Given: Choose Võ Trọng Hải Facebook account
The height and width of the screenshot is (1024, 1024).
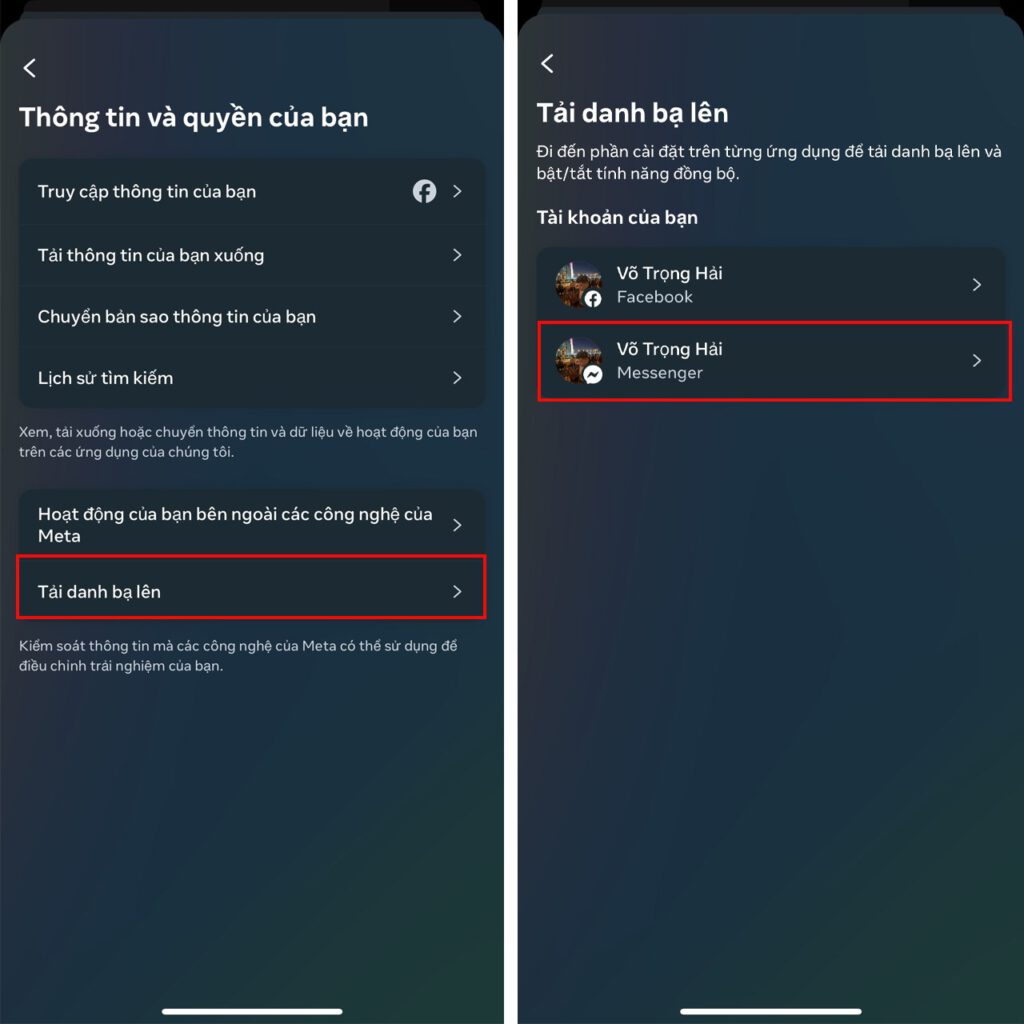Looking at the screenshot, I should [x=771, y=285].
